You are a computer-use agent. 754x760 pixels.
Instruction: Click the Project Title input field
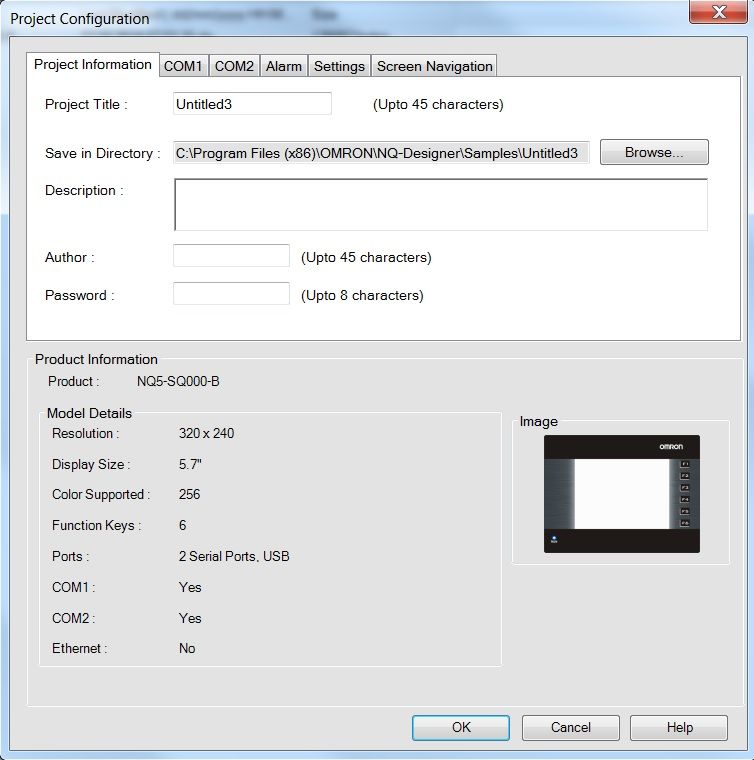(252, 104)
